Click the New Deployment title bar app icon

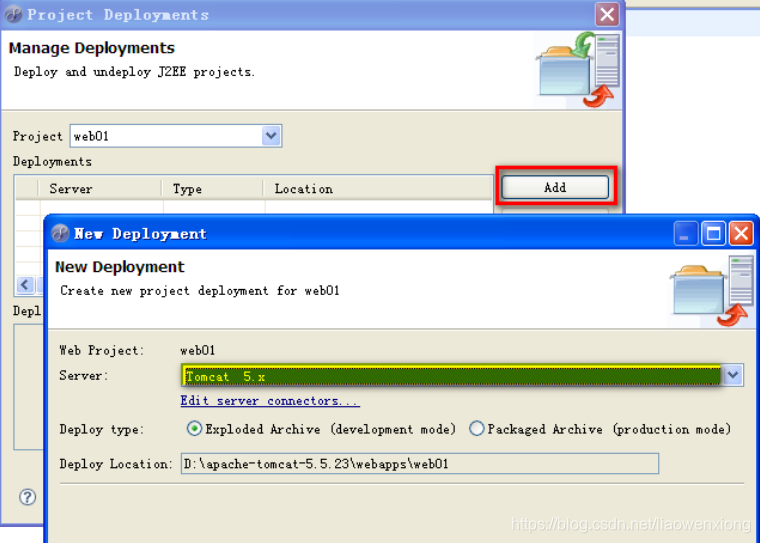(61, 233)
